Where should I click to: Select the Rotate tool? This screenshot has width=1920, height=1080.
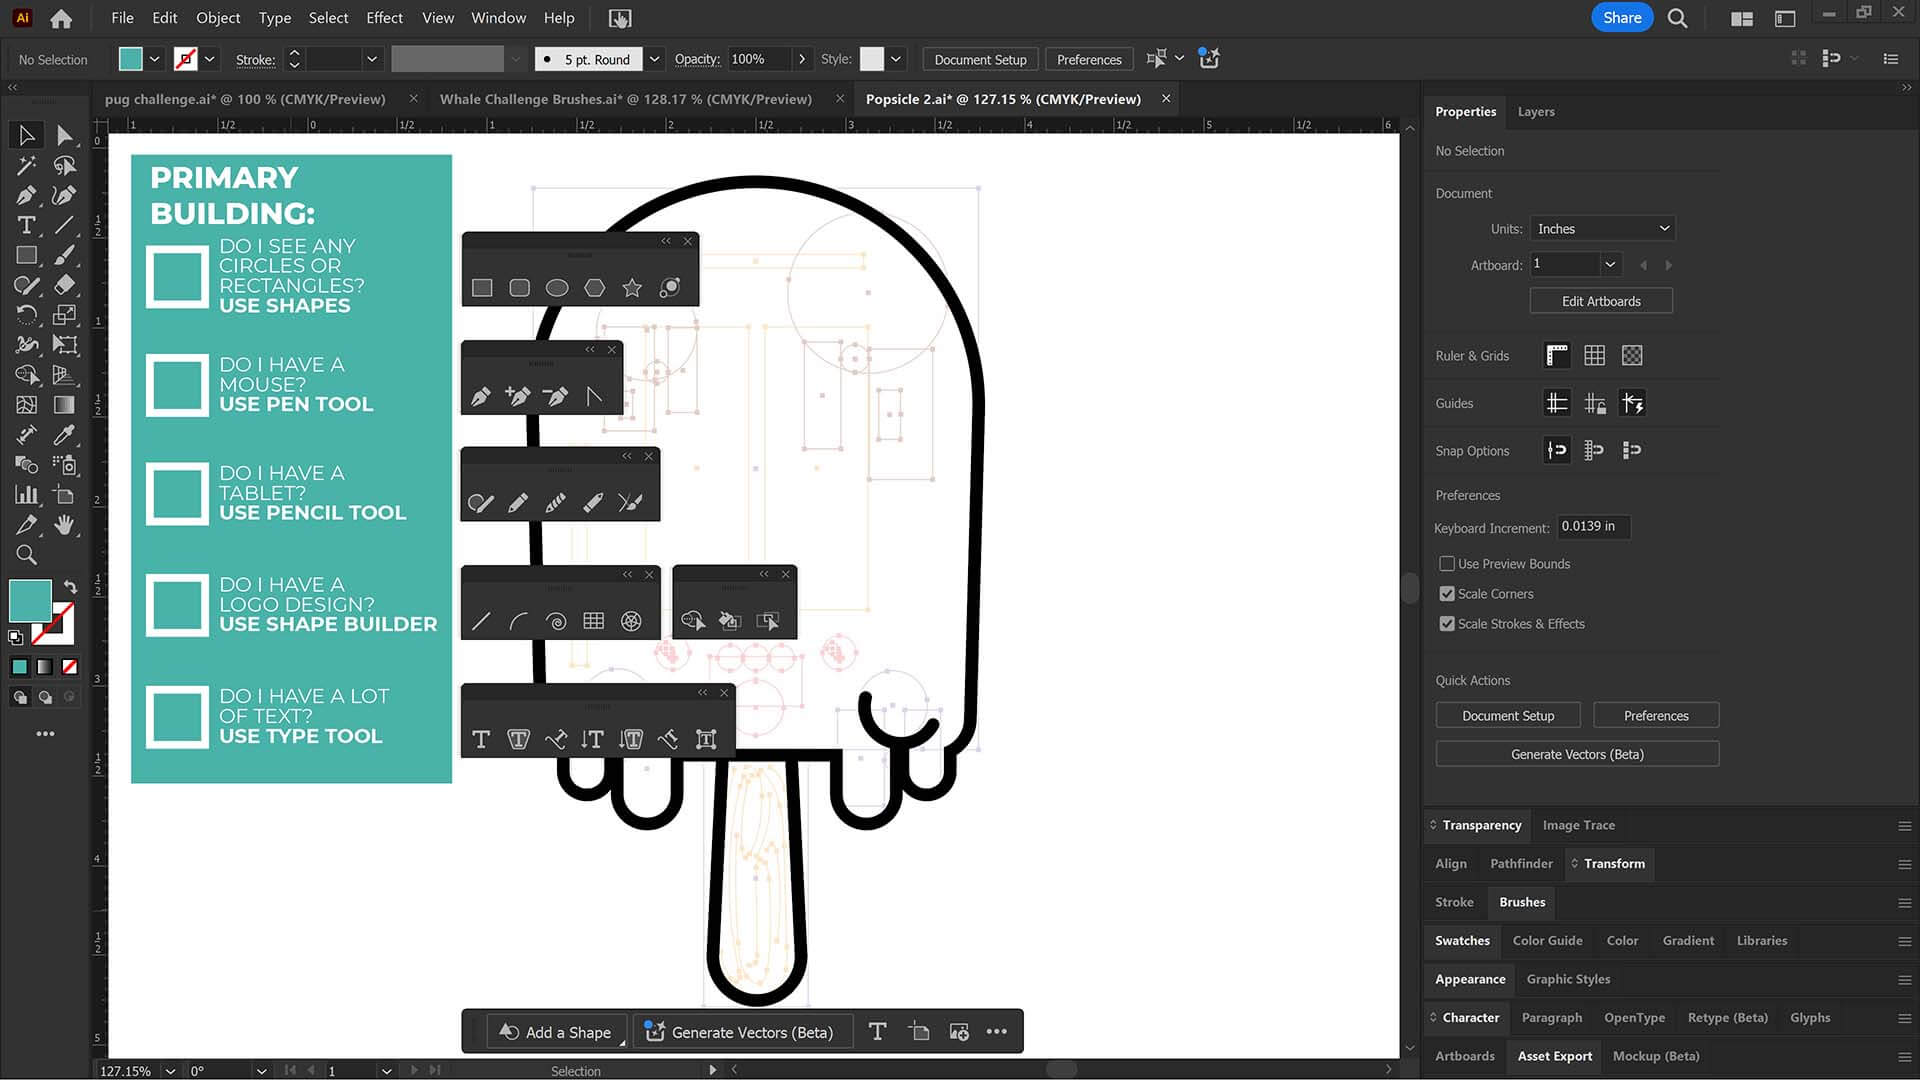click(x=26, y=315)
